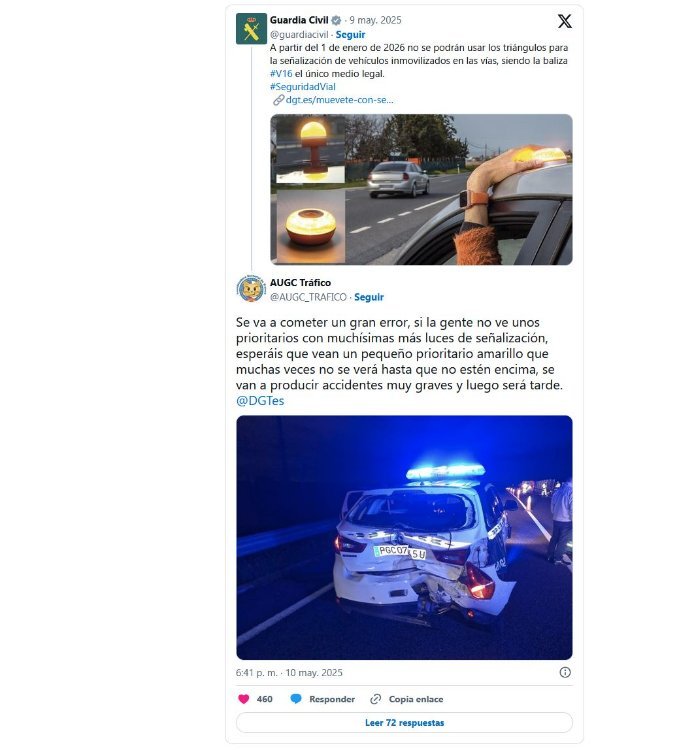694x750 pixels.
Task: Click the X logo icon
Action: coord(564,21)
